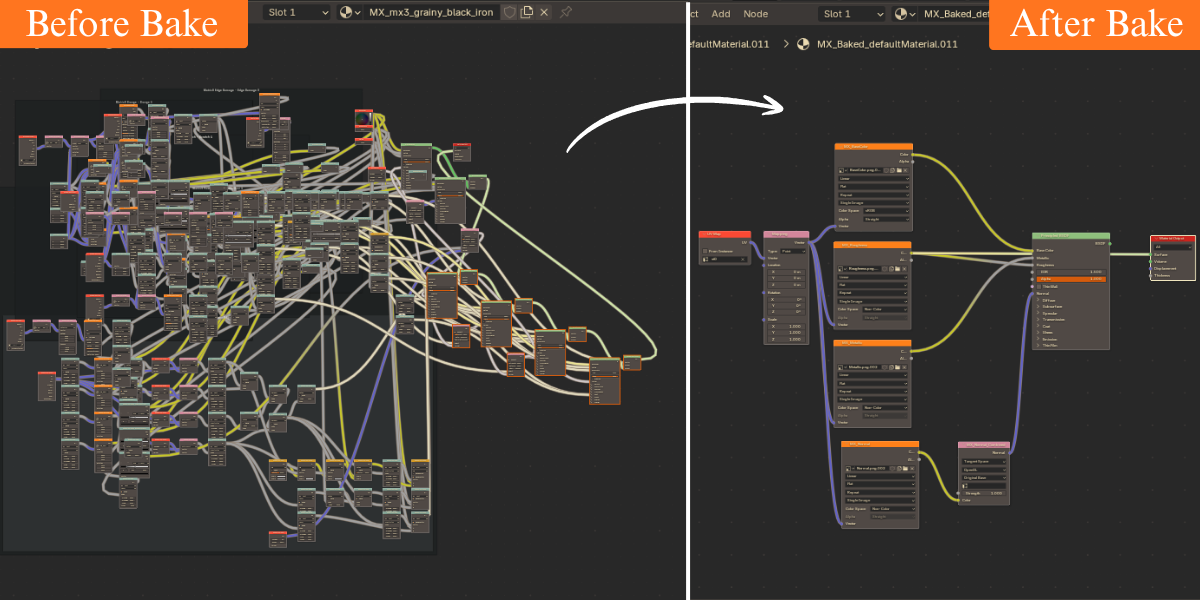Click defaultMaterial.011 breadcrumb item
Screen dimensions: 1200x600
point(729,44)
